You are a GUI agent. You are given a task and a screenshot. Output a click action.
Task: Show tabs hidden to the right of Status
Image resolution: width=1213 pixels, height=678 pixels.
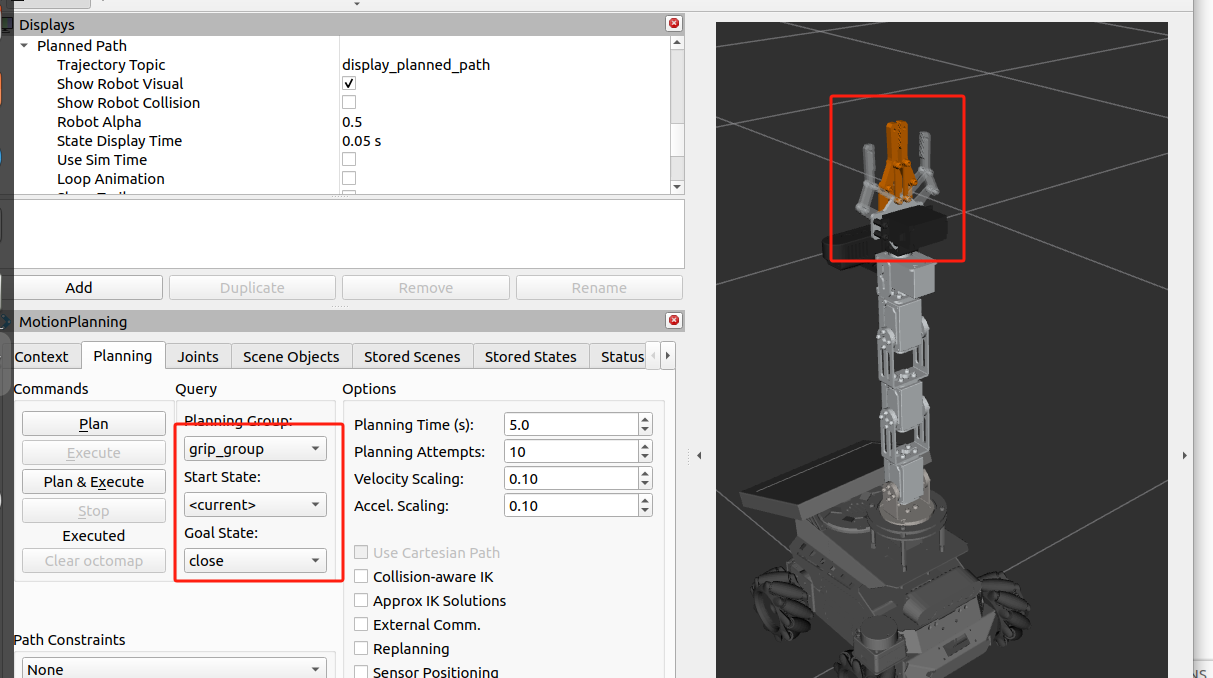[667, 355]
